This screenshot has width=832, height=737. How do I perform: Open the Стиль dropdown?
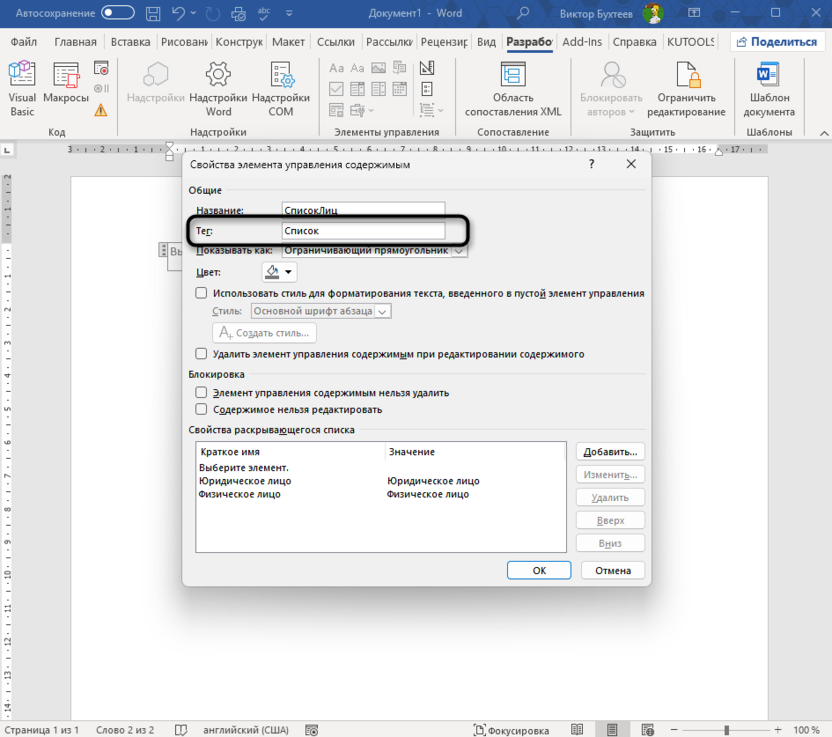point(381,311)
